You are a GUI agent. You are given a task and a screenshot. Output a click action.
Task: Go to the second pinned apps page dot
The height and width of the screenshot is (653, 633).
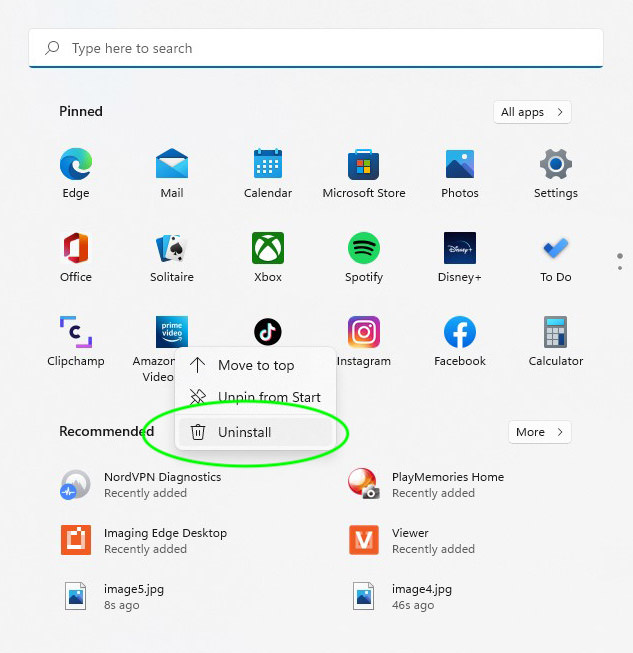click(620, 268)
